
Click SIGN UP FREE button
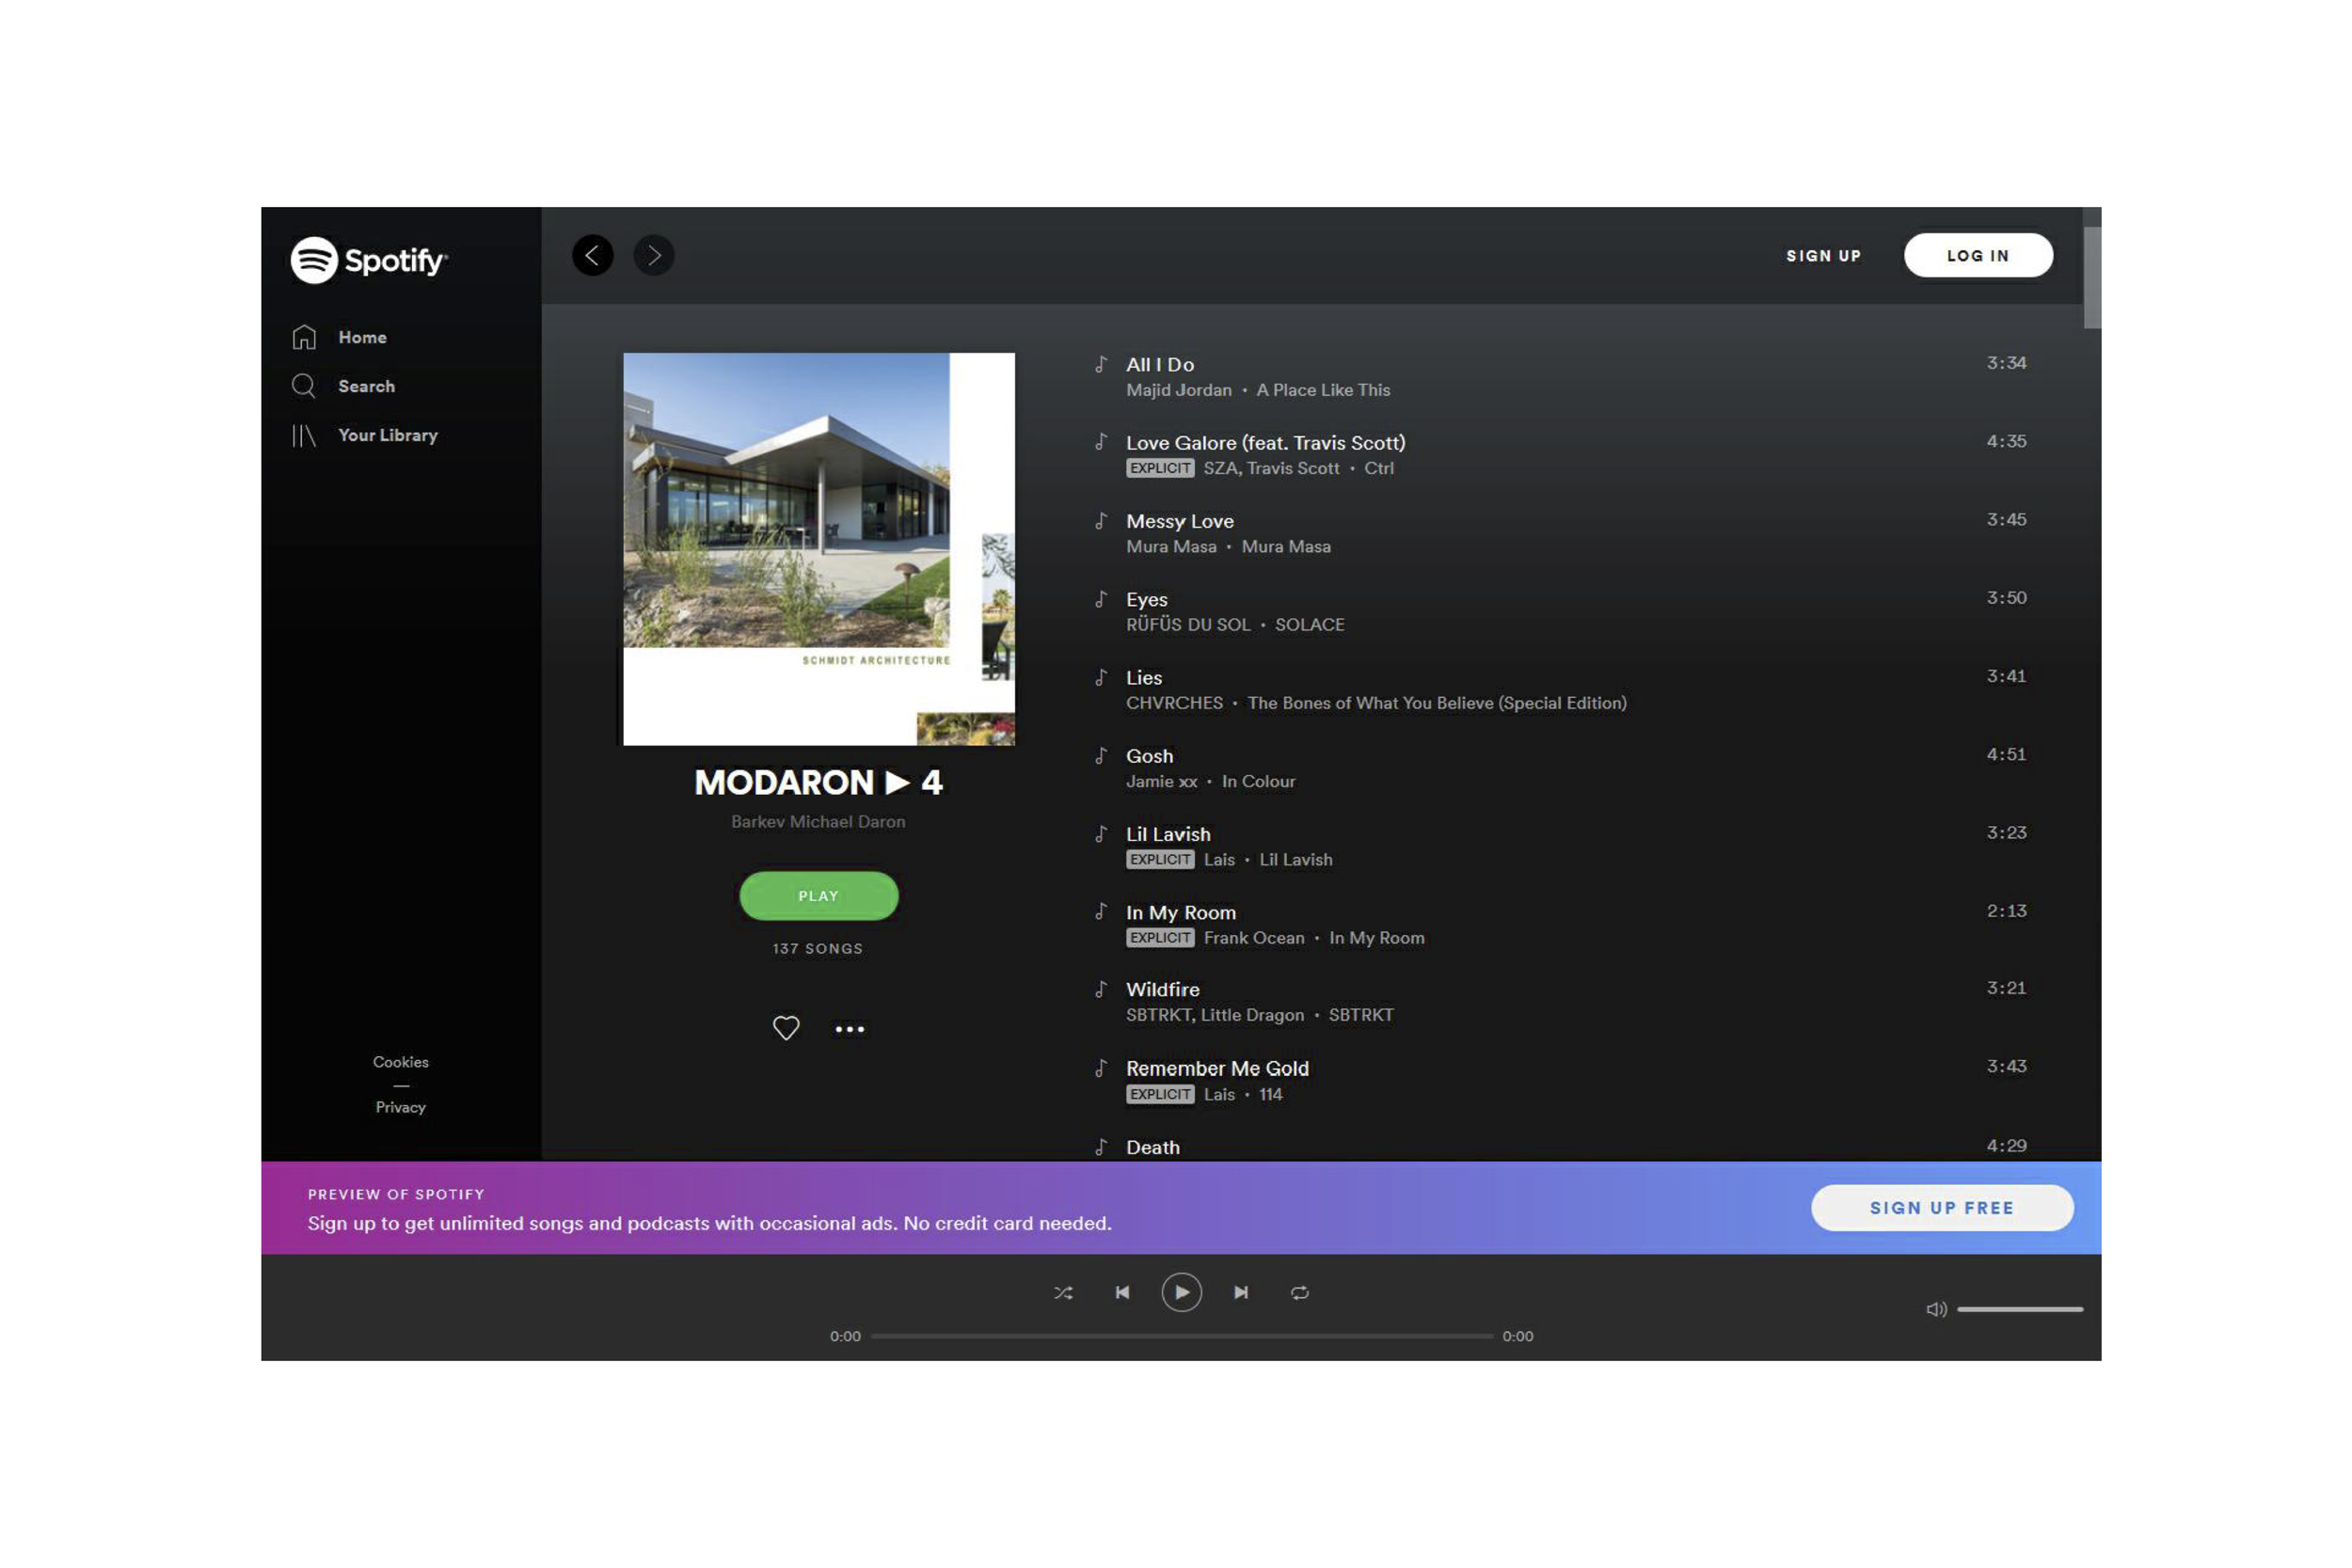click(x=1941, y=1208)
